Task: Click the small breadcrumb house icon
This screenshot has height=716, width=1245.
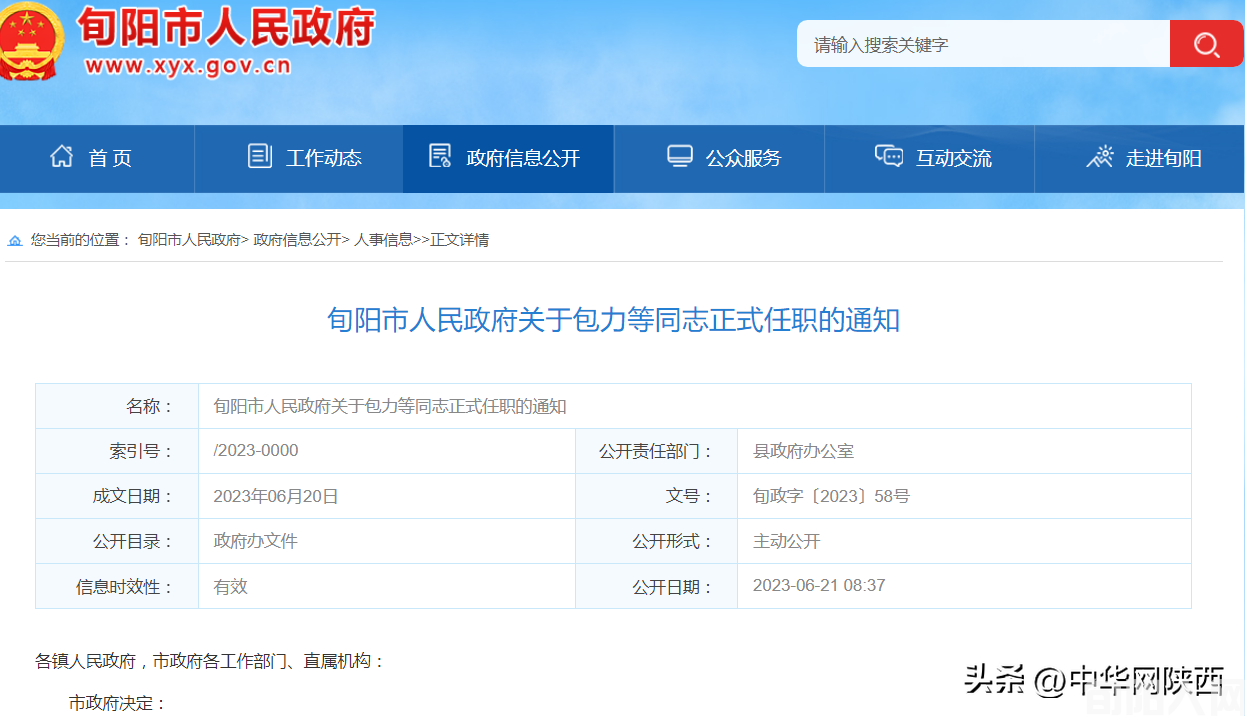Action: [x=14, y=240]
